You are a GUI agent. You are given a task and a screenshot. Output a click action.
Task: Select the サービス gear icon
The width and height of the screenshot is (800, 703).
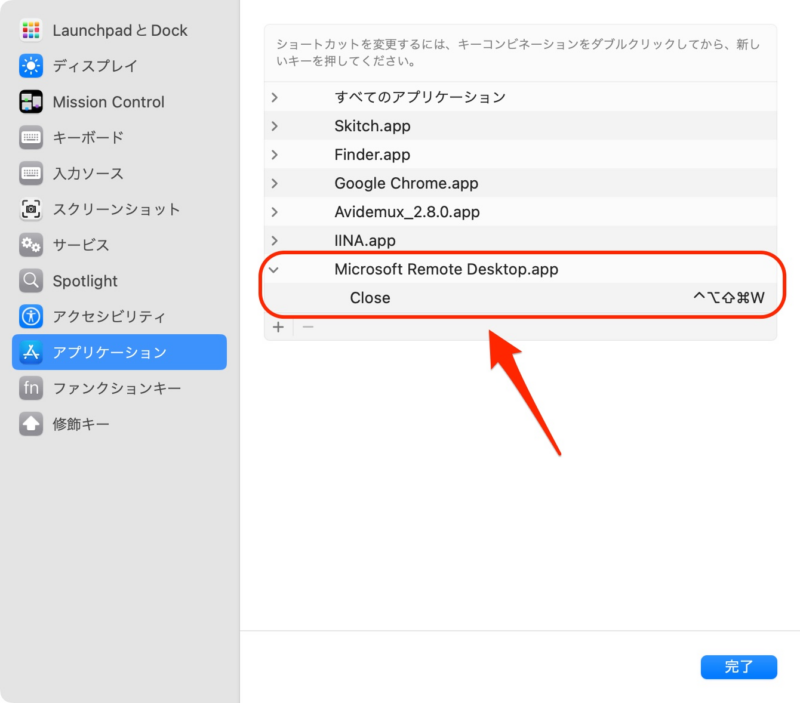click(x=31, y=245)
